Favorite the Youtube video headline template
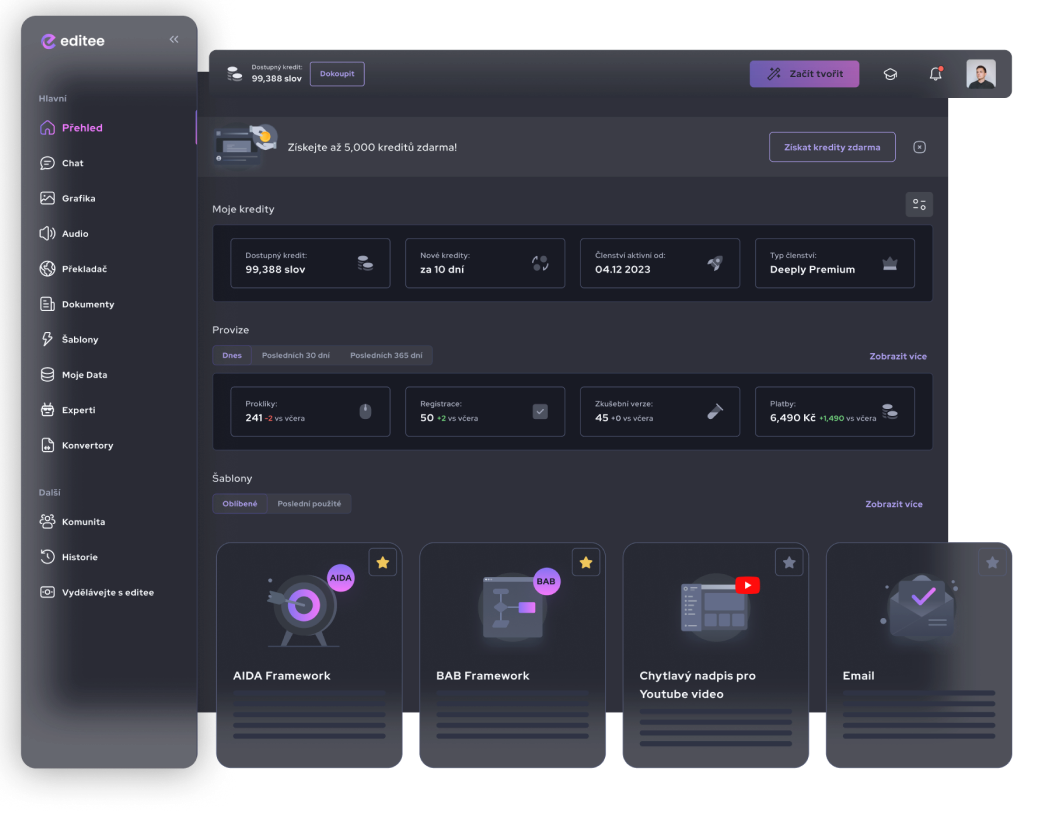 tap(789, 563)
